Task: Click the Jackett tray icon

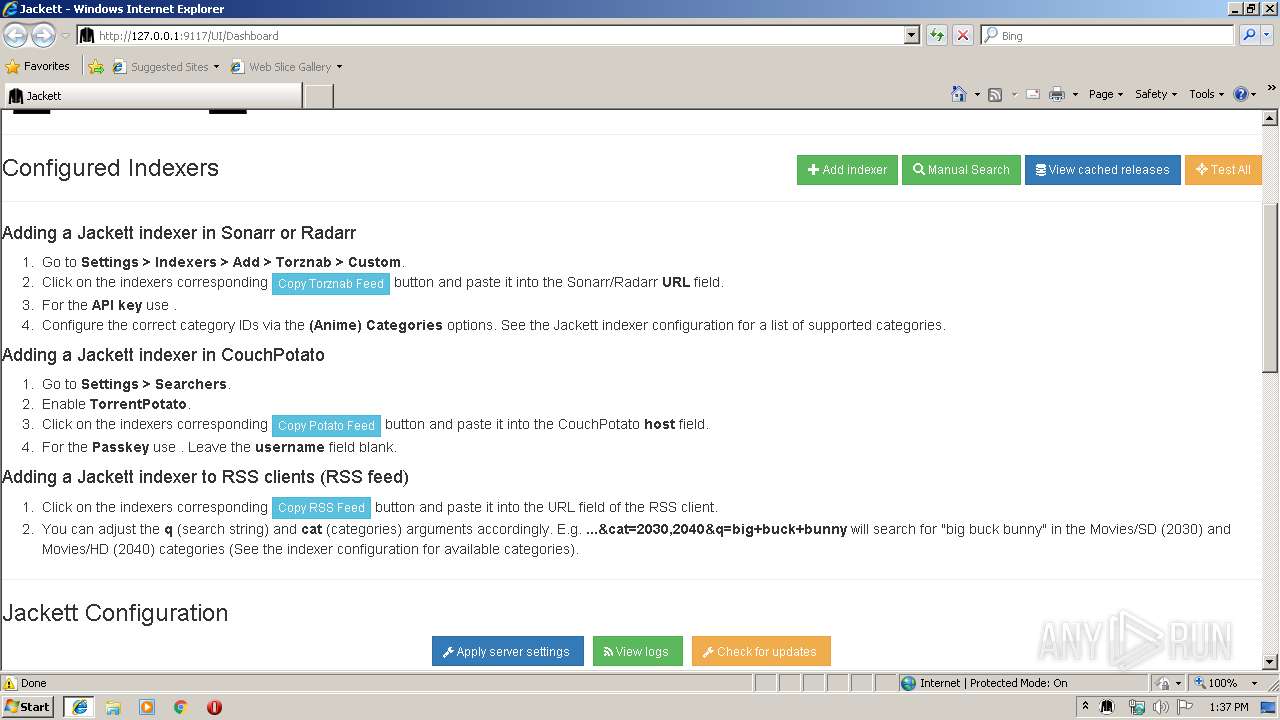Action: tap(1107, 707)
